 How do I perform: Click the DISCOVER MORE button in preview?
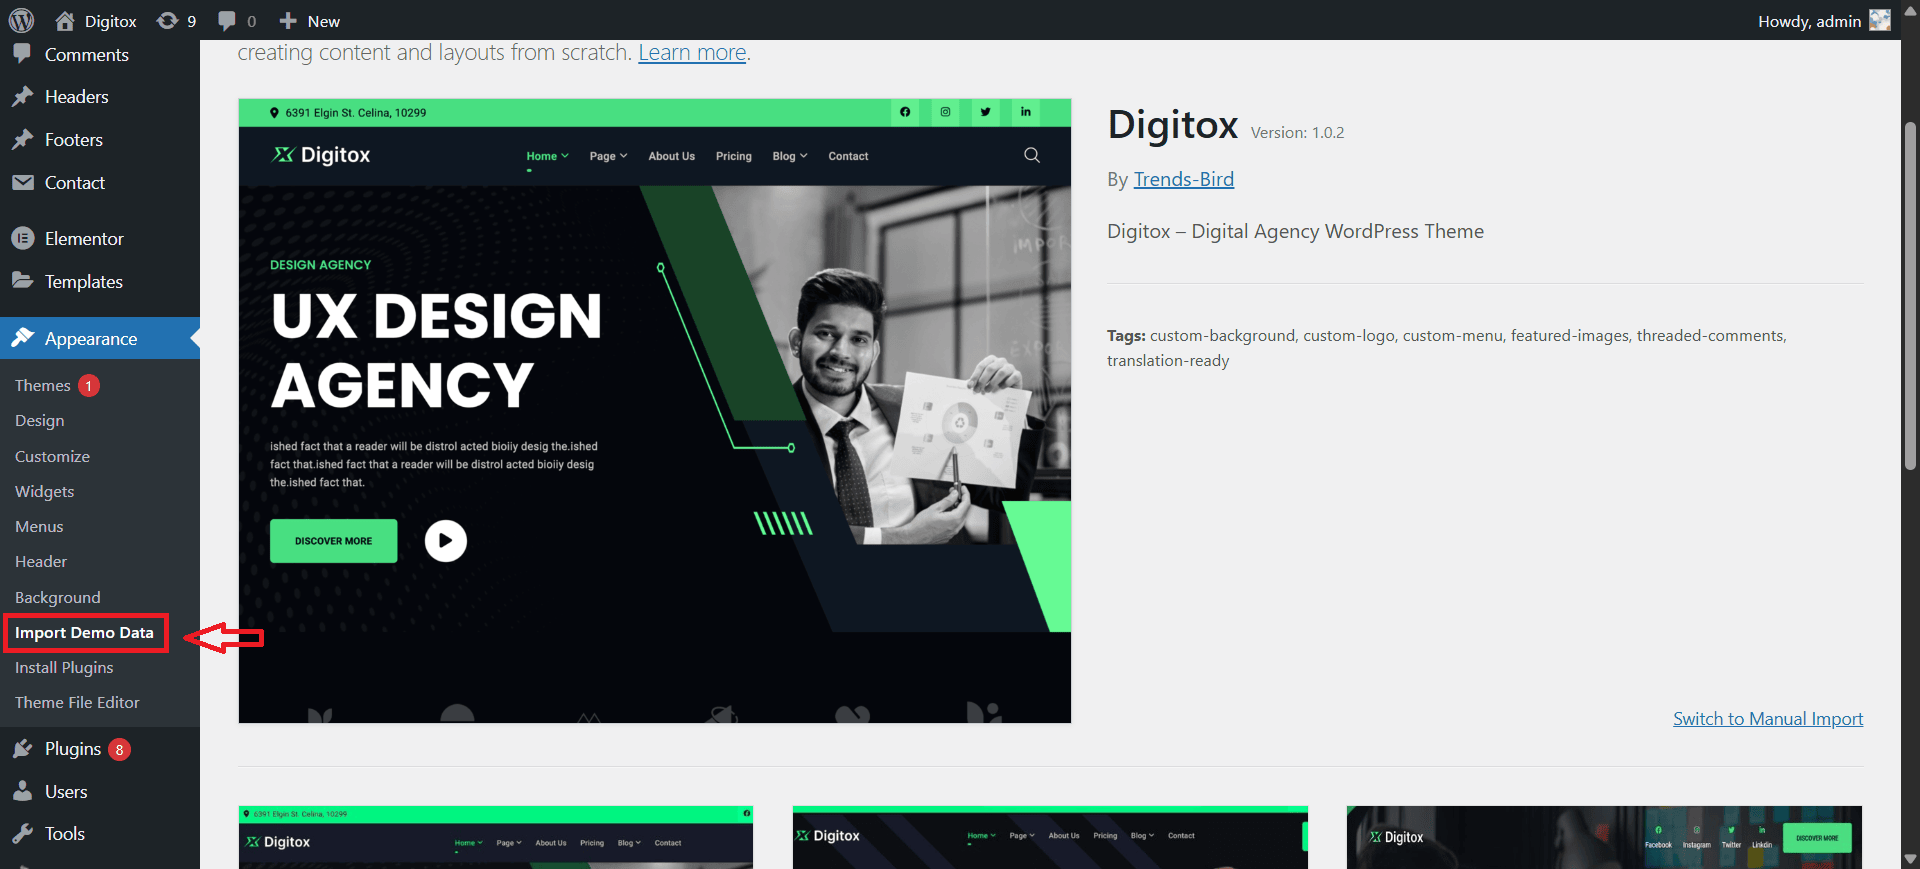334,541
